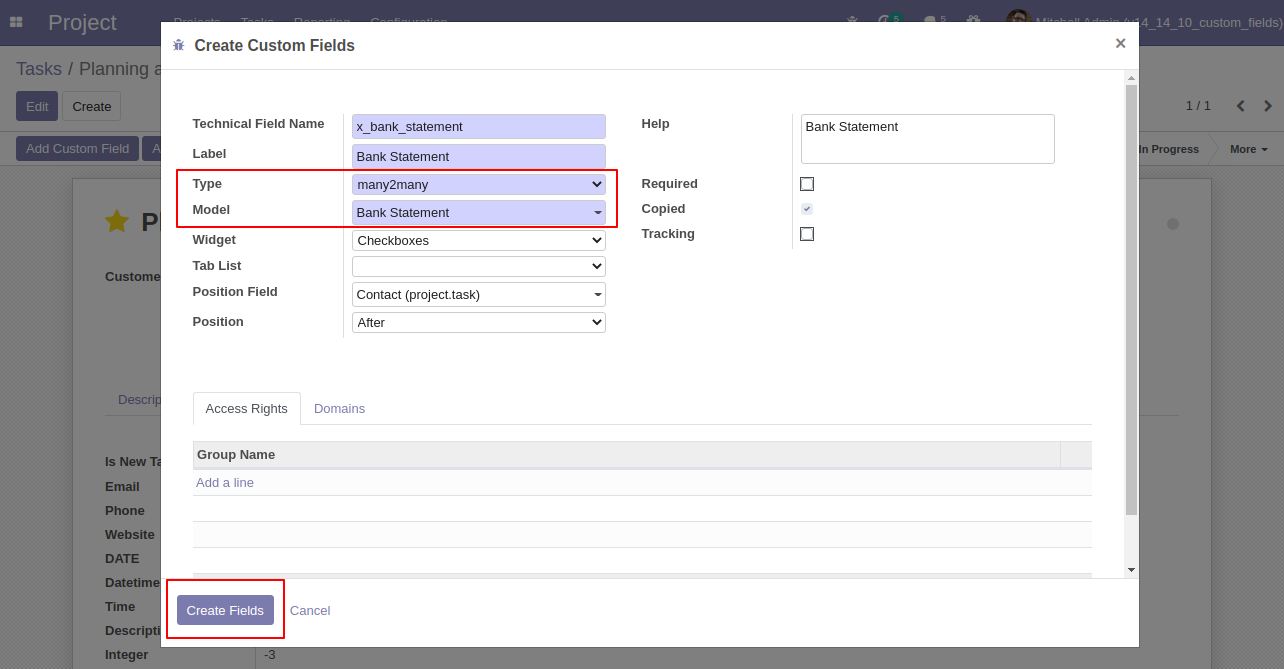Close the Create Custom Fields dialog
The height and width of the screenshot is (669, 1284).
pyautogui.click(x=1120, y=43)
